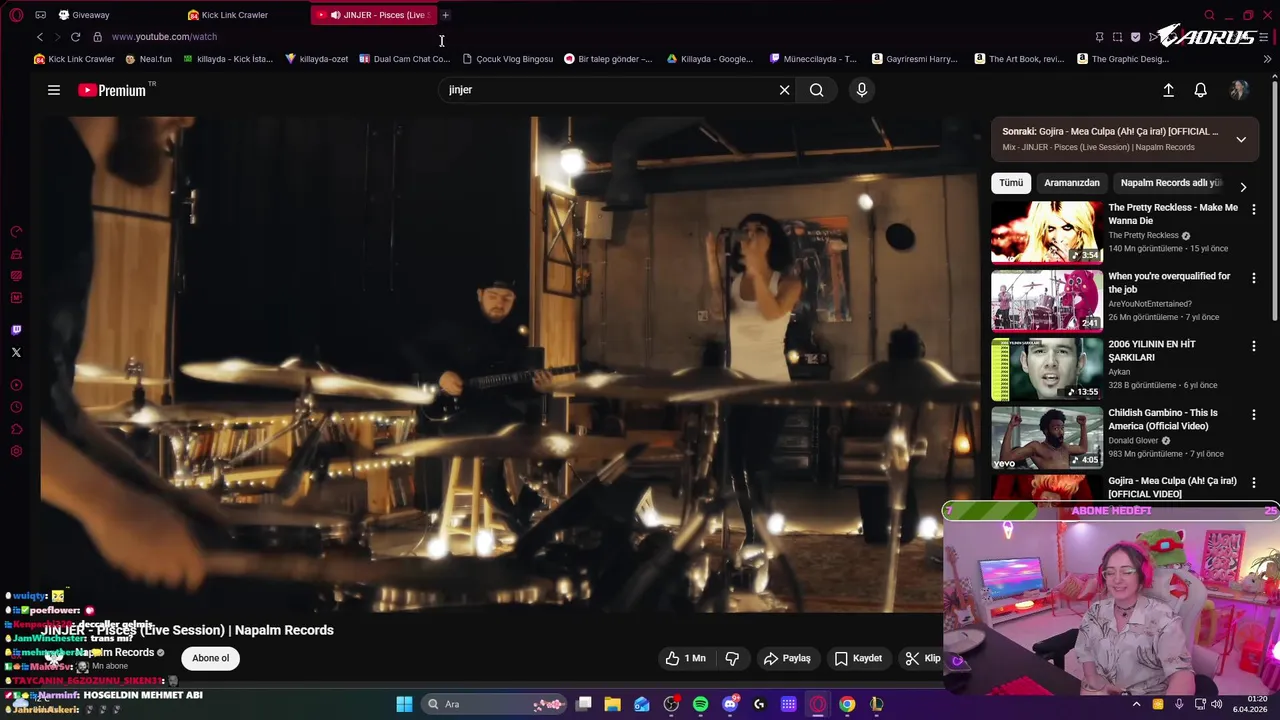Open the YouTube account avatar menu
1280x720 pixels.
(1239, 90)
